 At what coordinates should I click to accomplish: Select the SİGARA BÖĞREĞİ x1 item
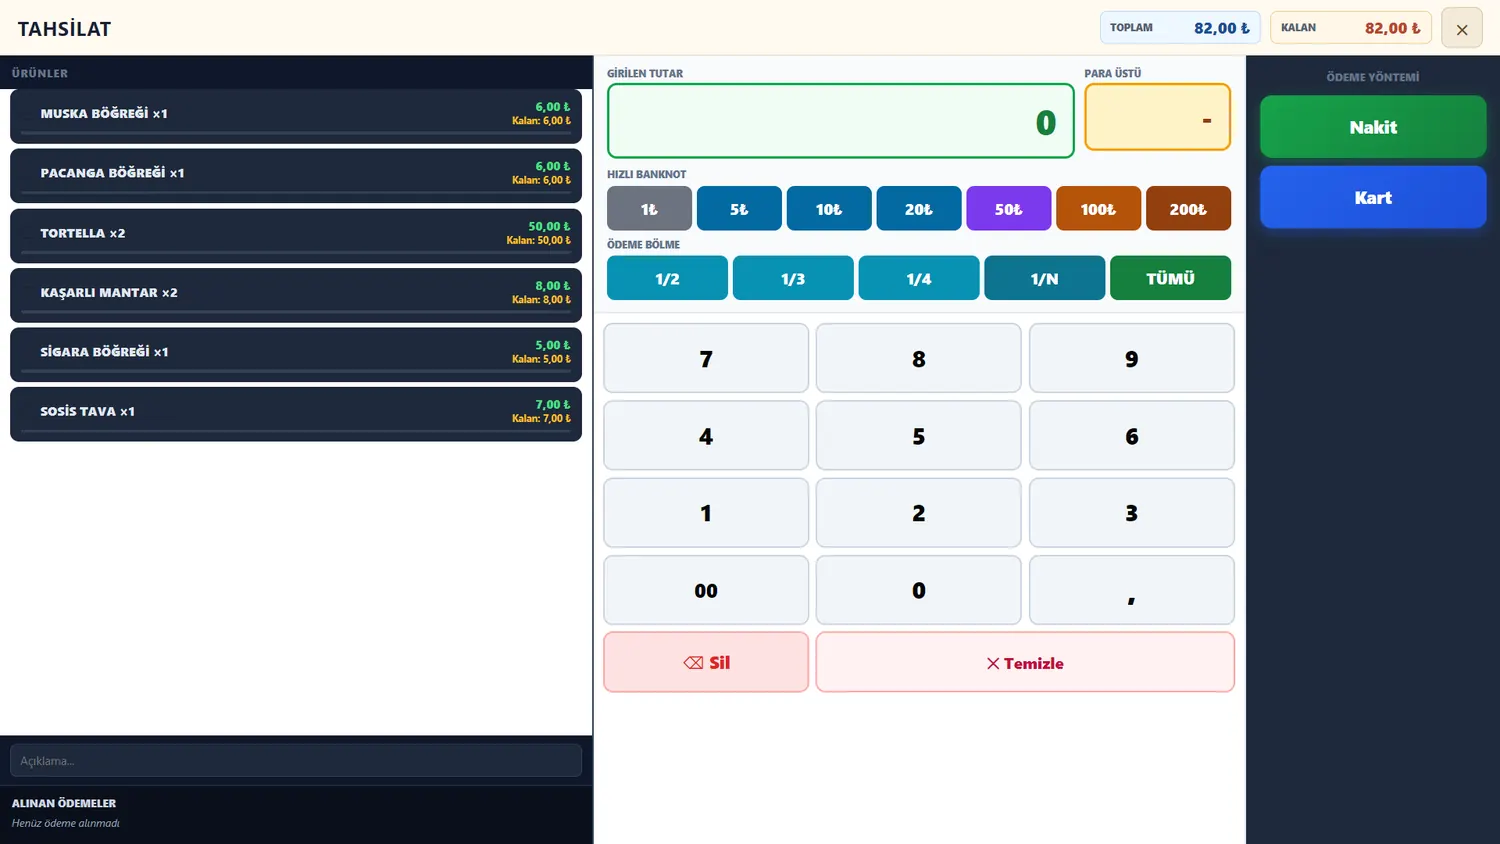pos(296,354)
